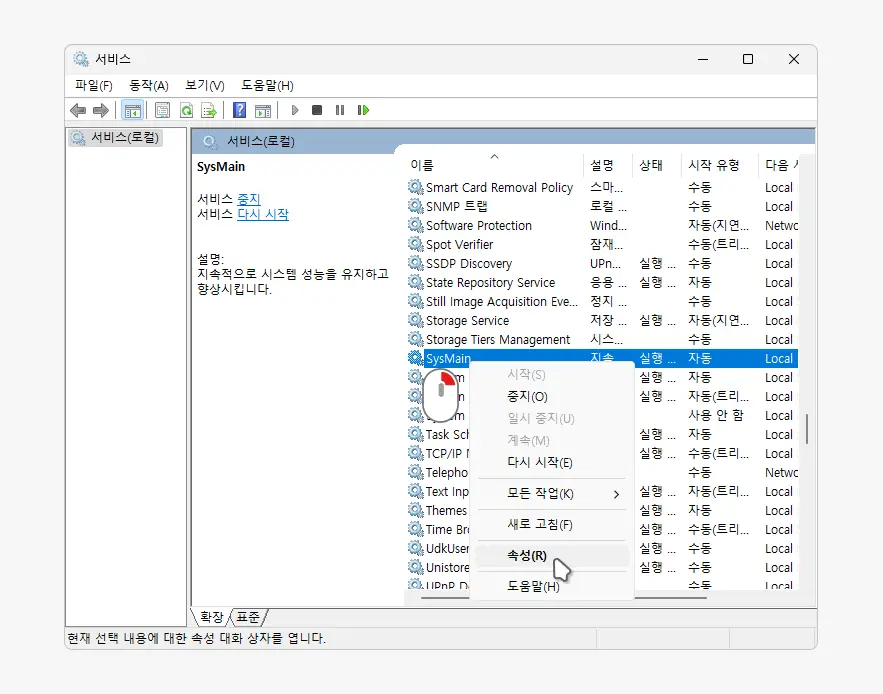The height and width of the screenshot is (694, 883).
Task: Click the Back navigation arrow icon
Action: (78, 110)
